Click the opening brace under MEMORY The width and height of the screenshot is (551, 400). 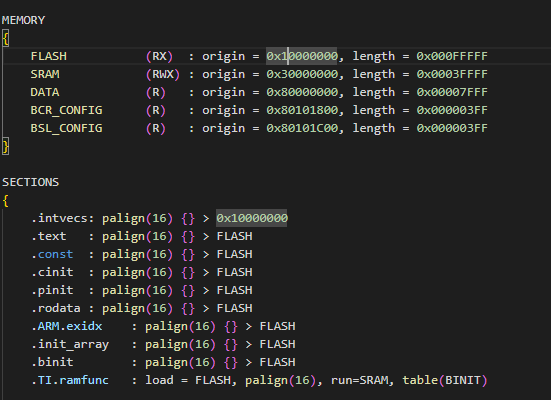(5, 38)
